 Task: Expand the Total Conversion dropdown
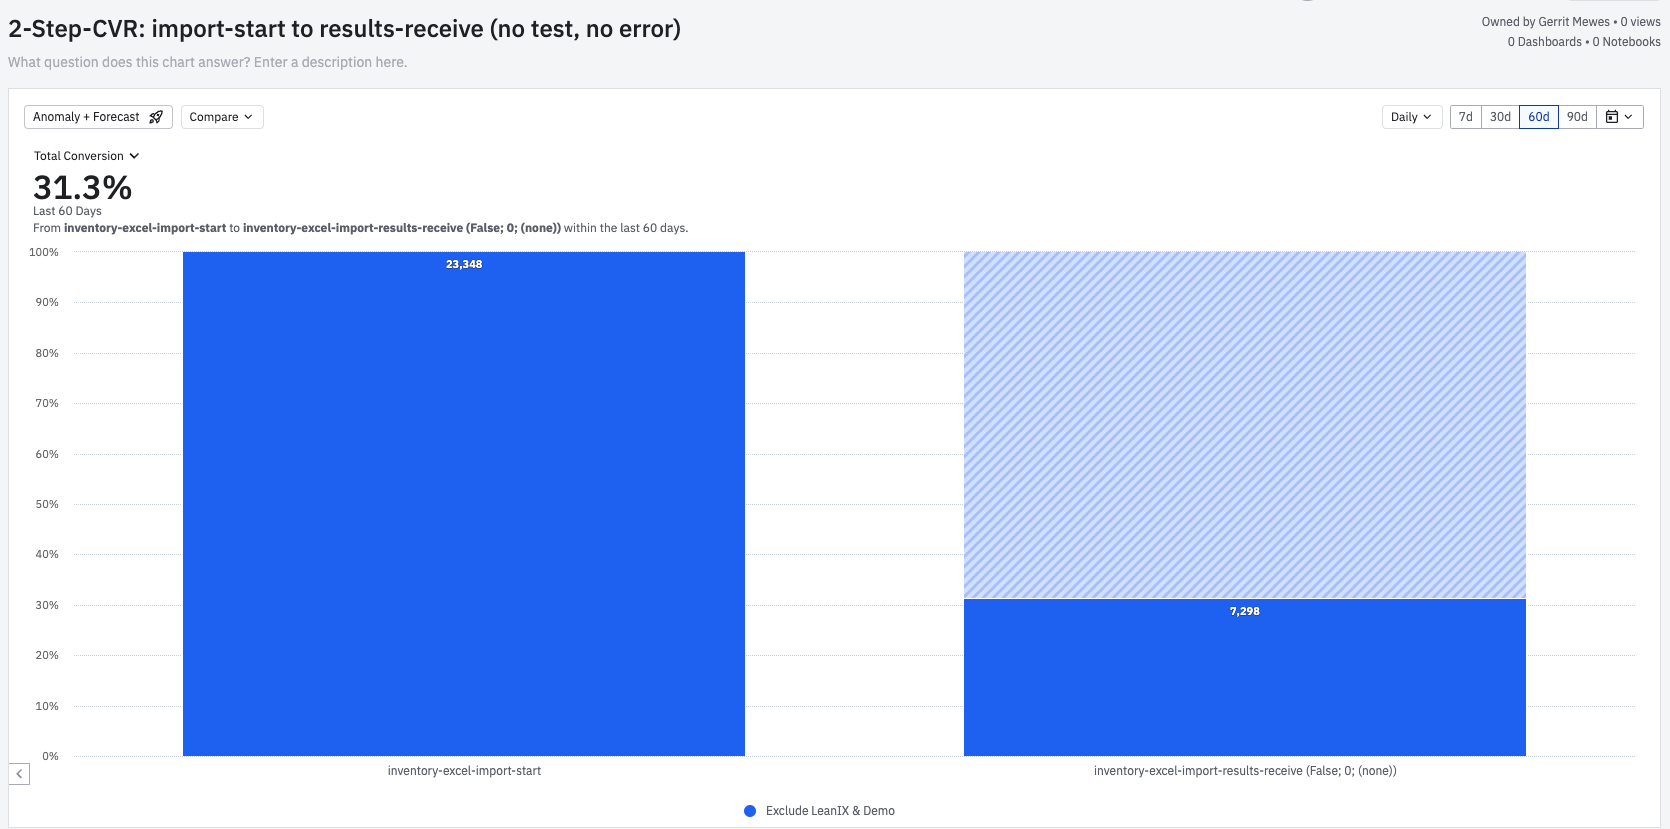(87, 156)
